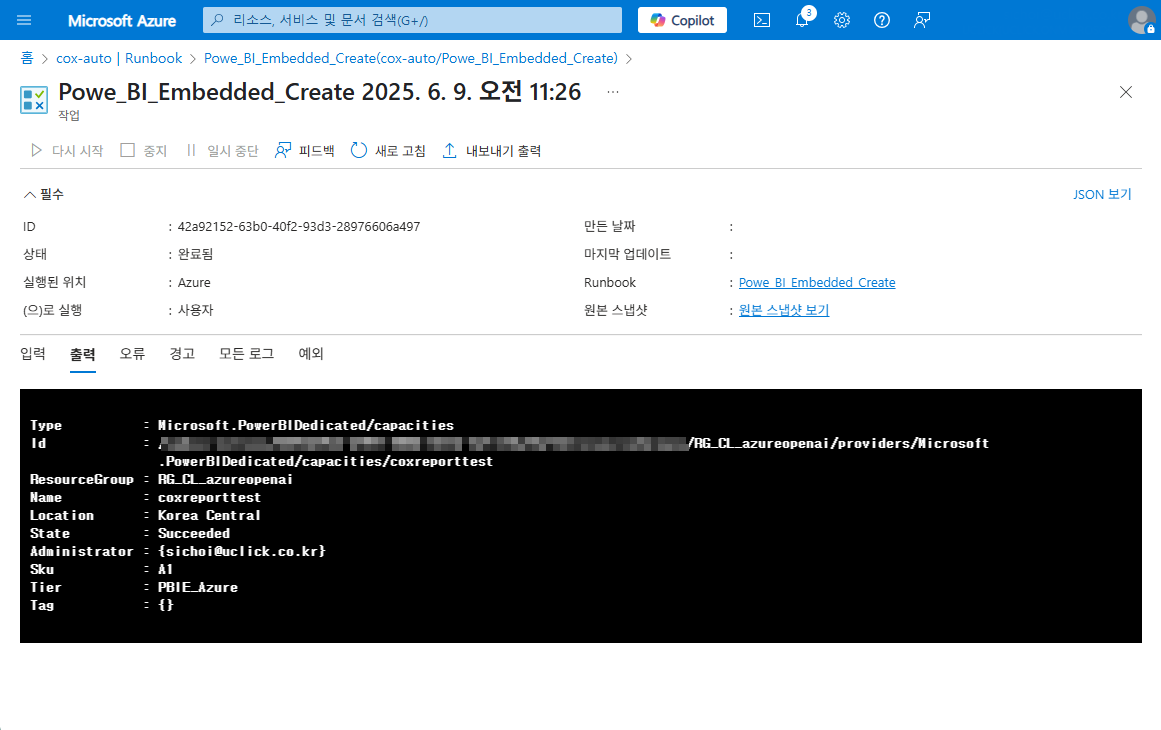The width and height of the screenshot is (1161, 730).
Task: Open the user account avatar
Action: pos(1141,20)
